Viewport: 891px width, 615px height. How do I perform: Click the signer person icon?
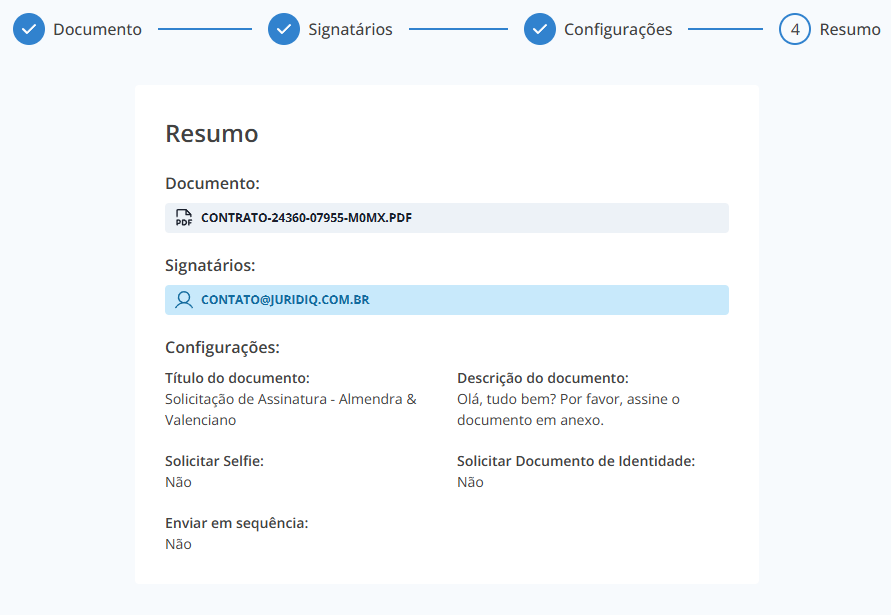(x=184, y=300)
